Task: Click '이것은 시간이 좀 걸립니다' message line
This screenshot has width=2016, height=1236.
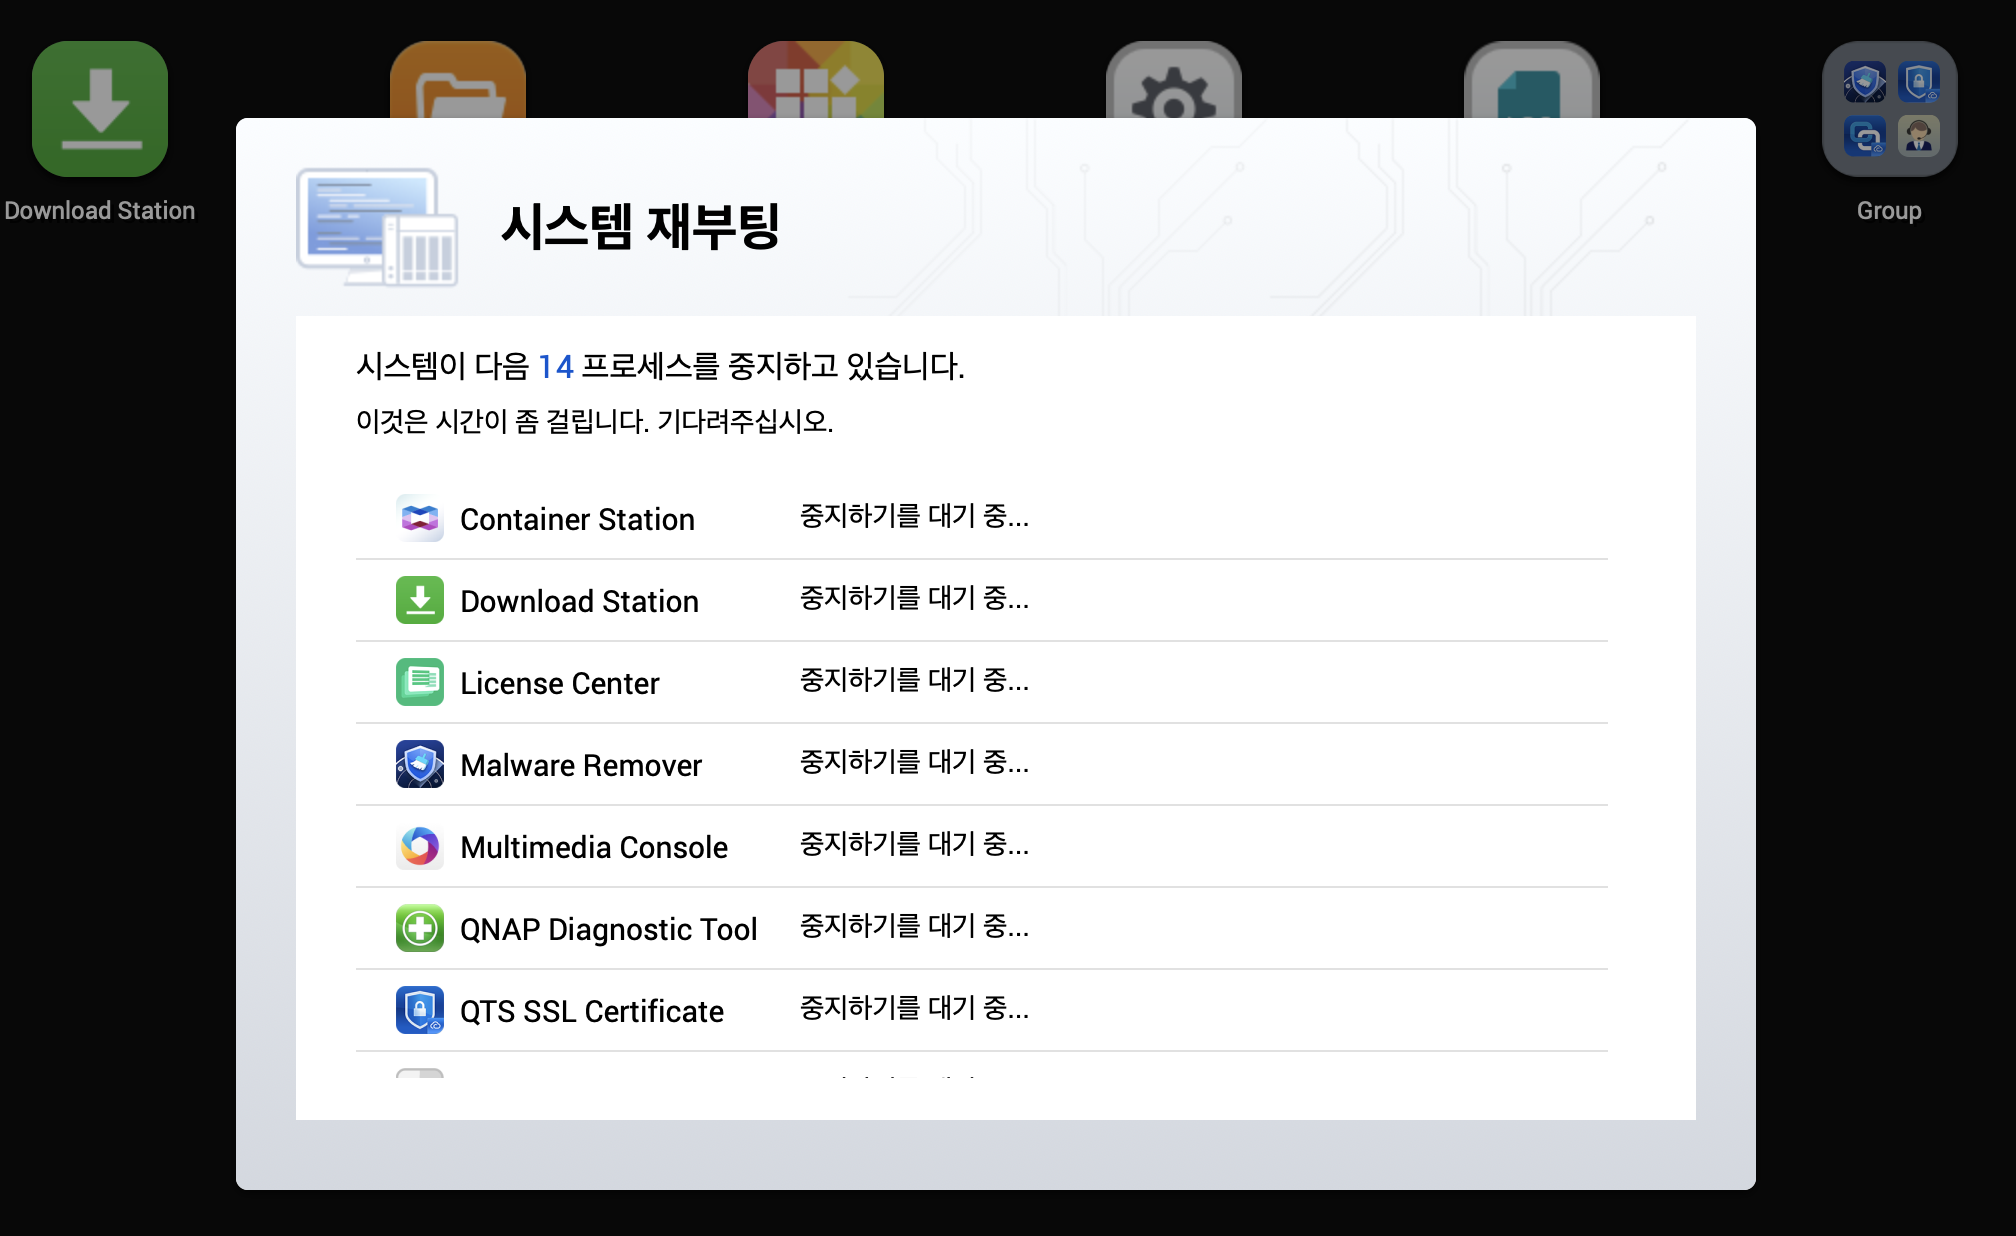Action: point(594,421)
